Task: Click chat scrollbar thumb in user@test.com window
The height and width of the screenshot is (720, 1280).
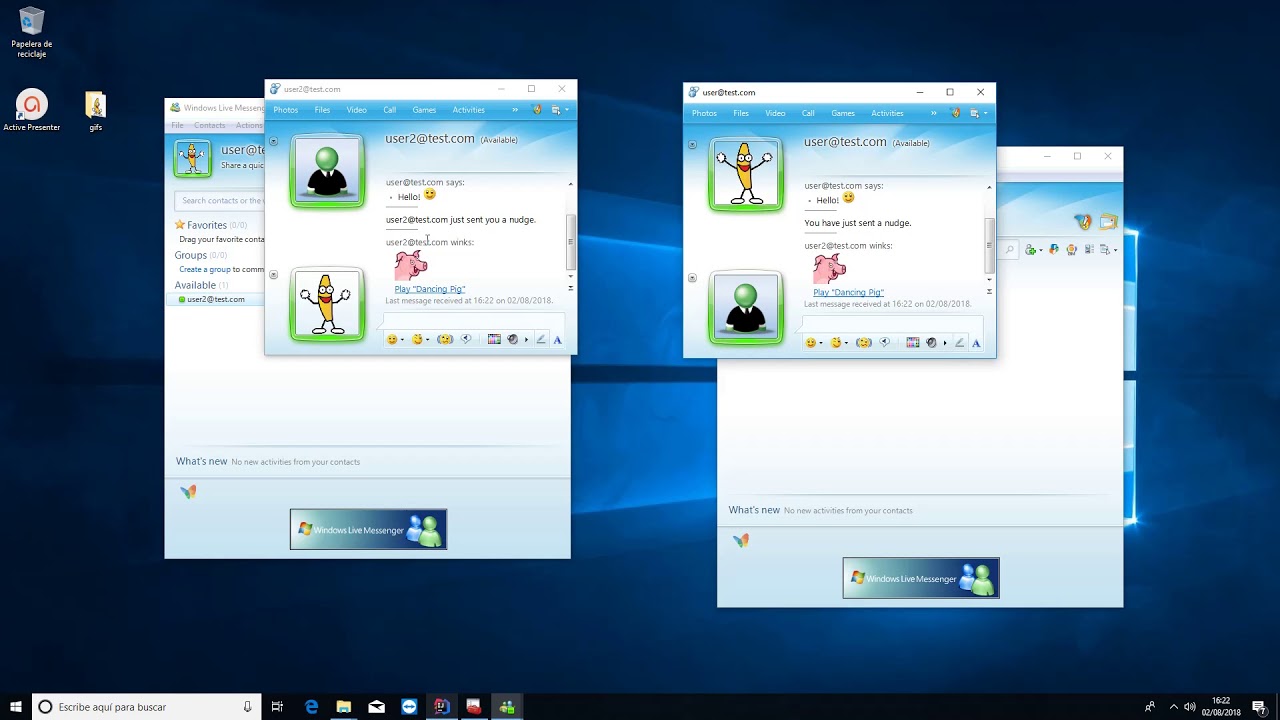Action: pyautogui.click(x=990, y=246)
